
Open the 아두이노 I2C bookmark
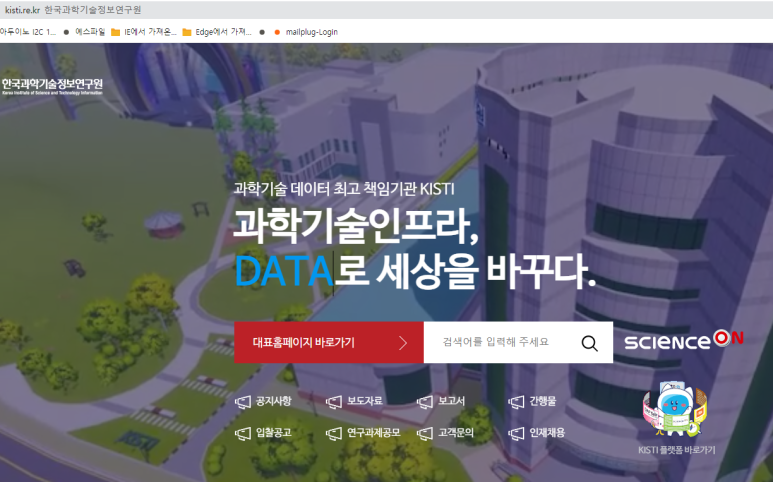click(x=28, y=32)
